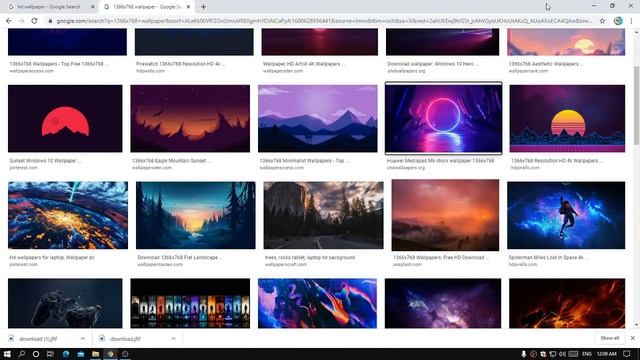Screen dimensions: 640x360
Task: Open the orange misty sky Unsplash wallpaper
Action: (445, 215)
